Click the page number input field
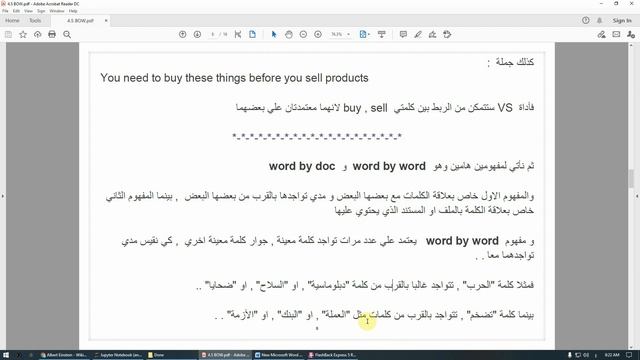The height and width of the screenshot is (360, 640). 212,35
